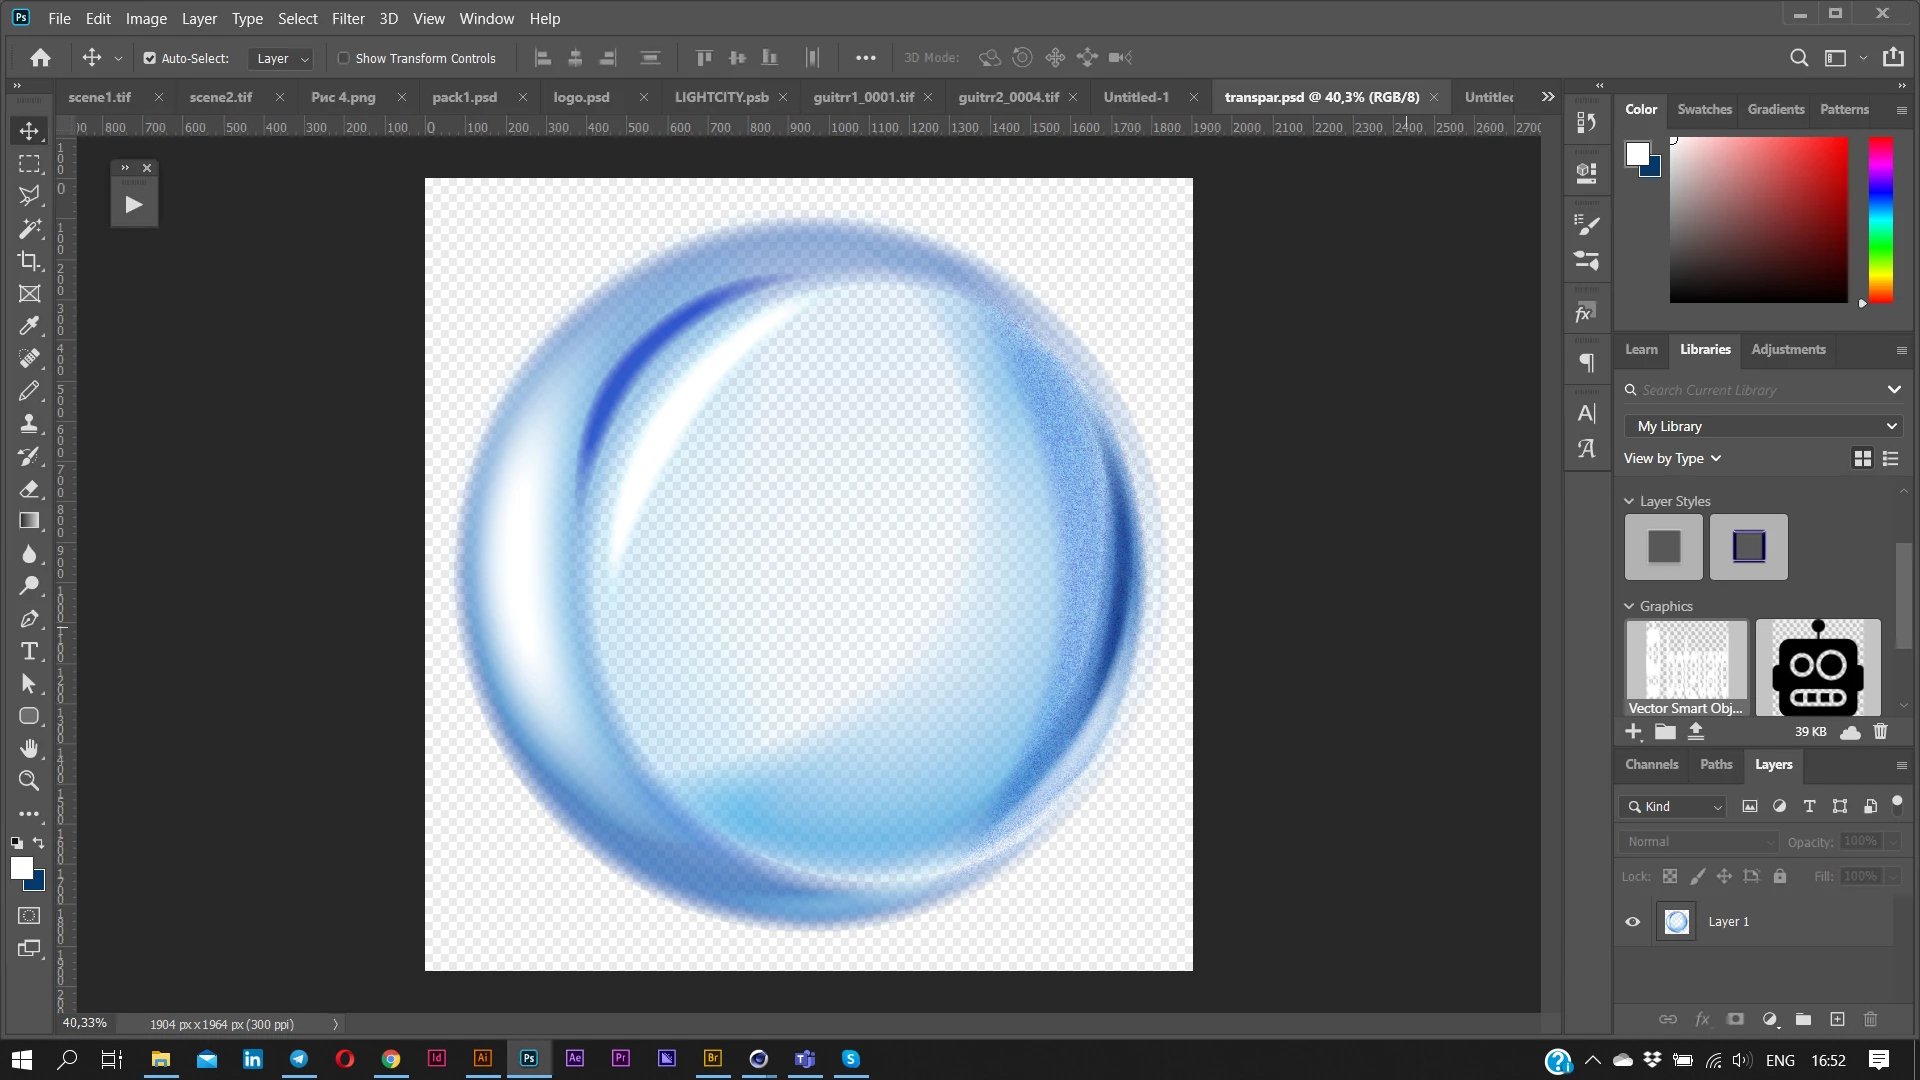The image size is (1920, 1080).
Task: Switch to the Channels tab
Action: coord(1651,764)
